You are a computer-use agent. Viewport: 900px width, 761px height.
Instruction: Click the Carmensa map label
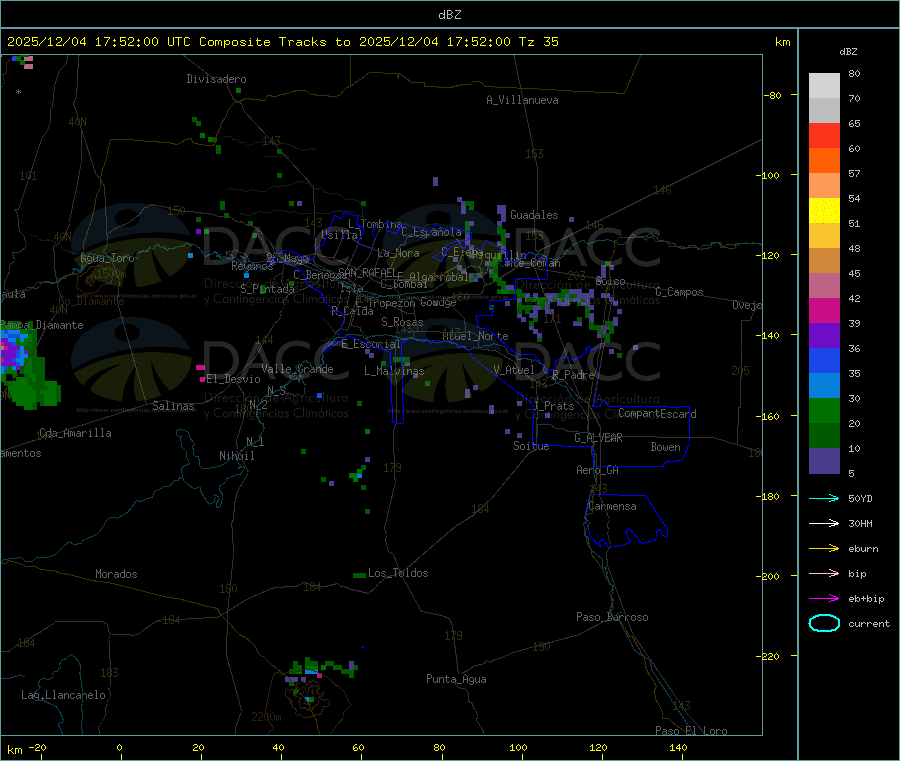[612, 506]
